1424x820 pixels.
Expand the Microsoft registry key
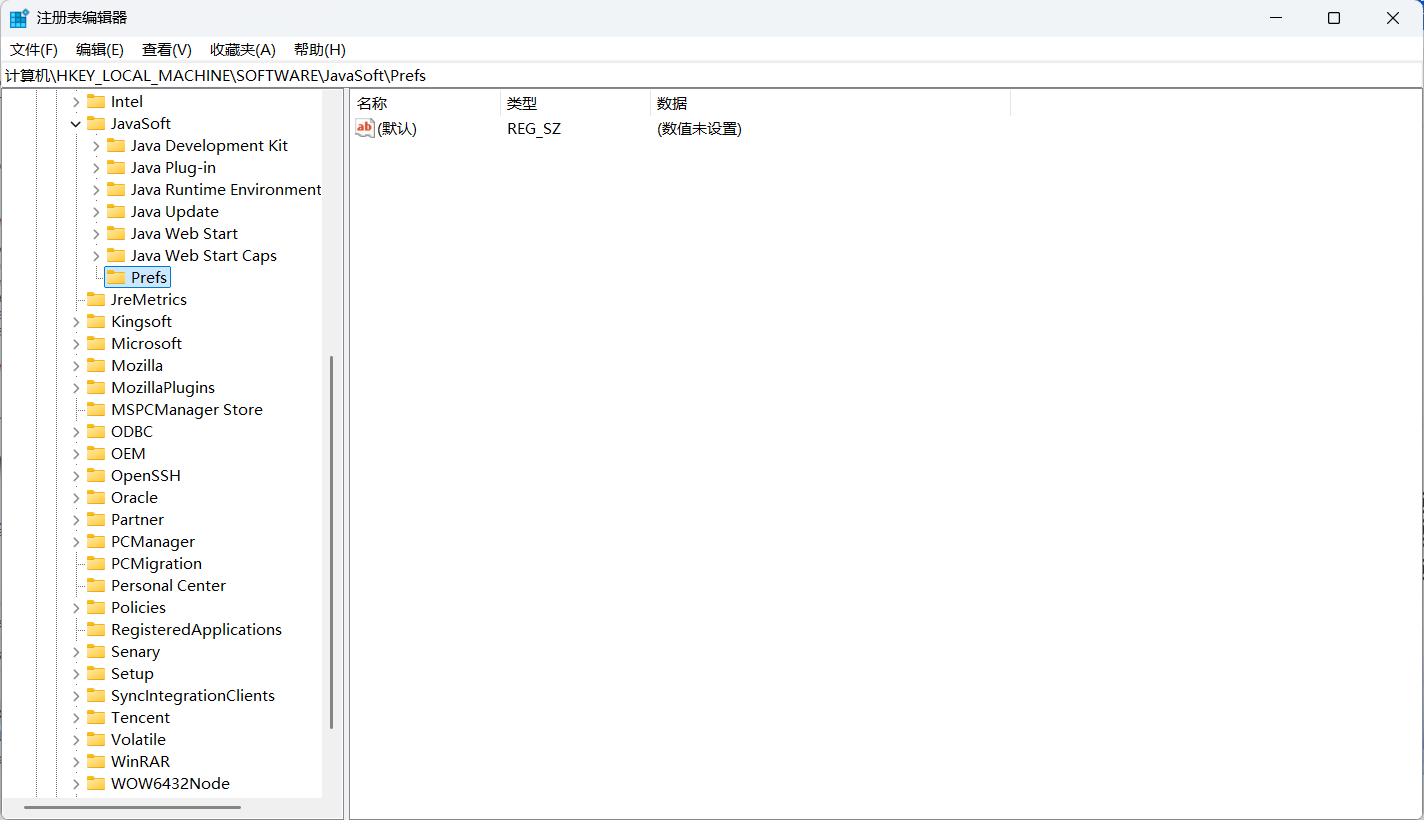(76, 343)
